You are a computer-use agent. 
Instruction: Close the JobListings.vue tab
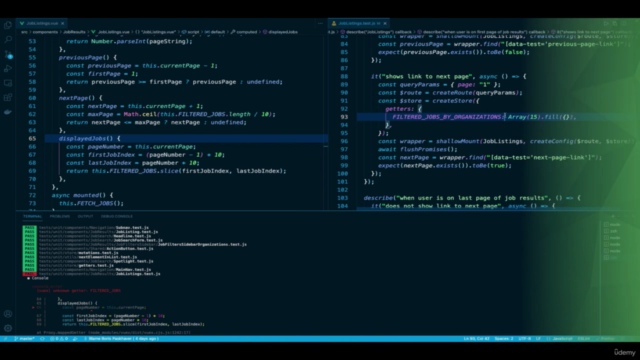point(62,23)
